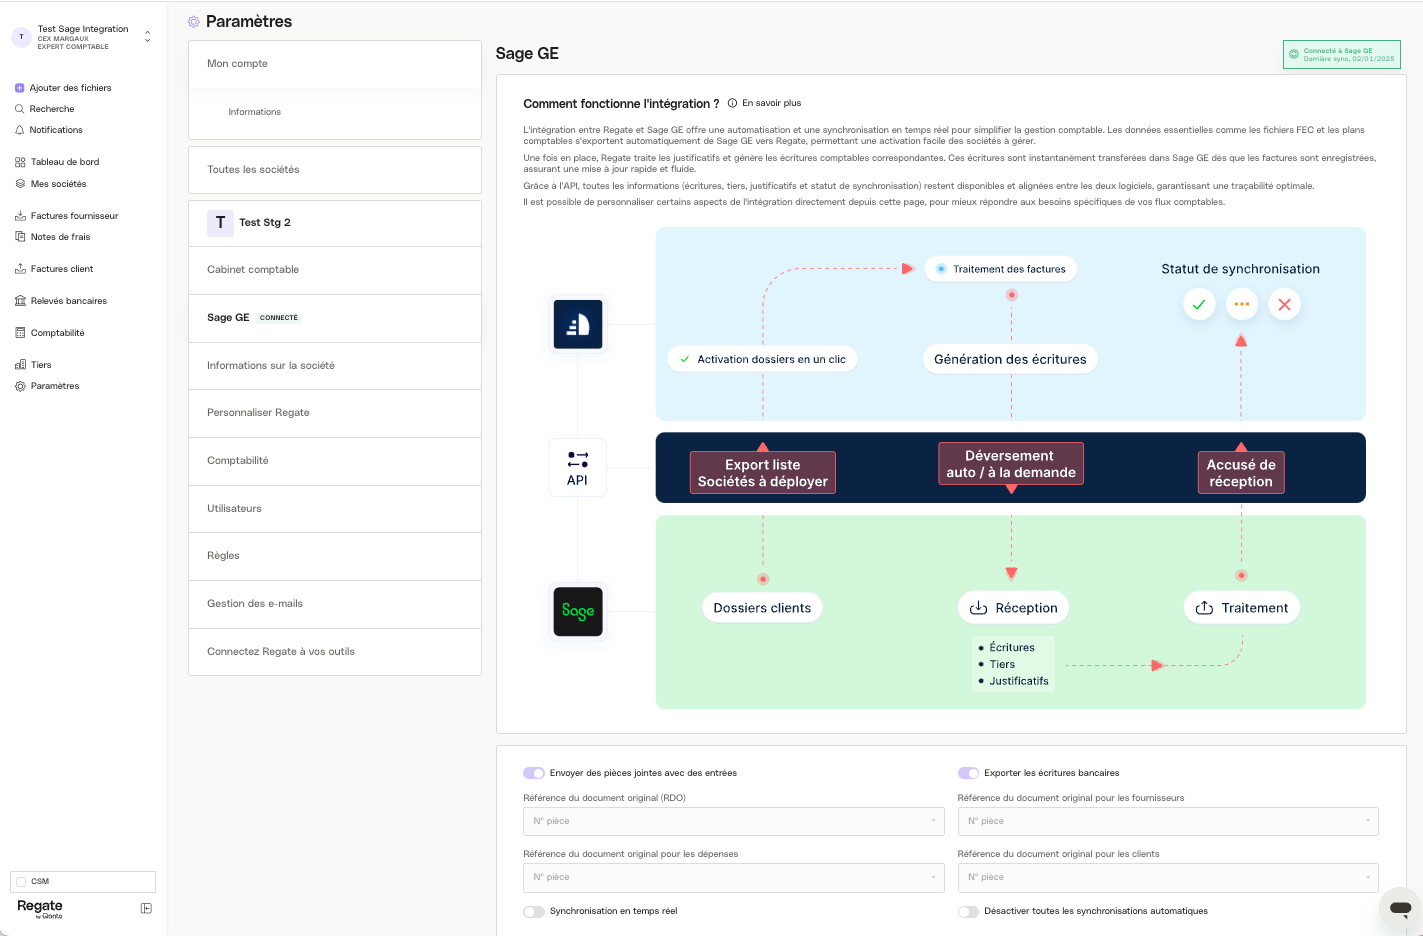Select Cabinet comptable settings item

[x=335, y=270]
